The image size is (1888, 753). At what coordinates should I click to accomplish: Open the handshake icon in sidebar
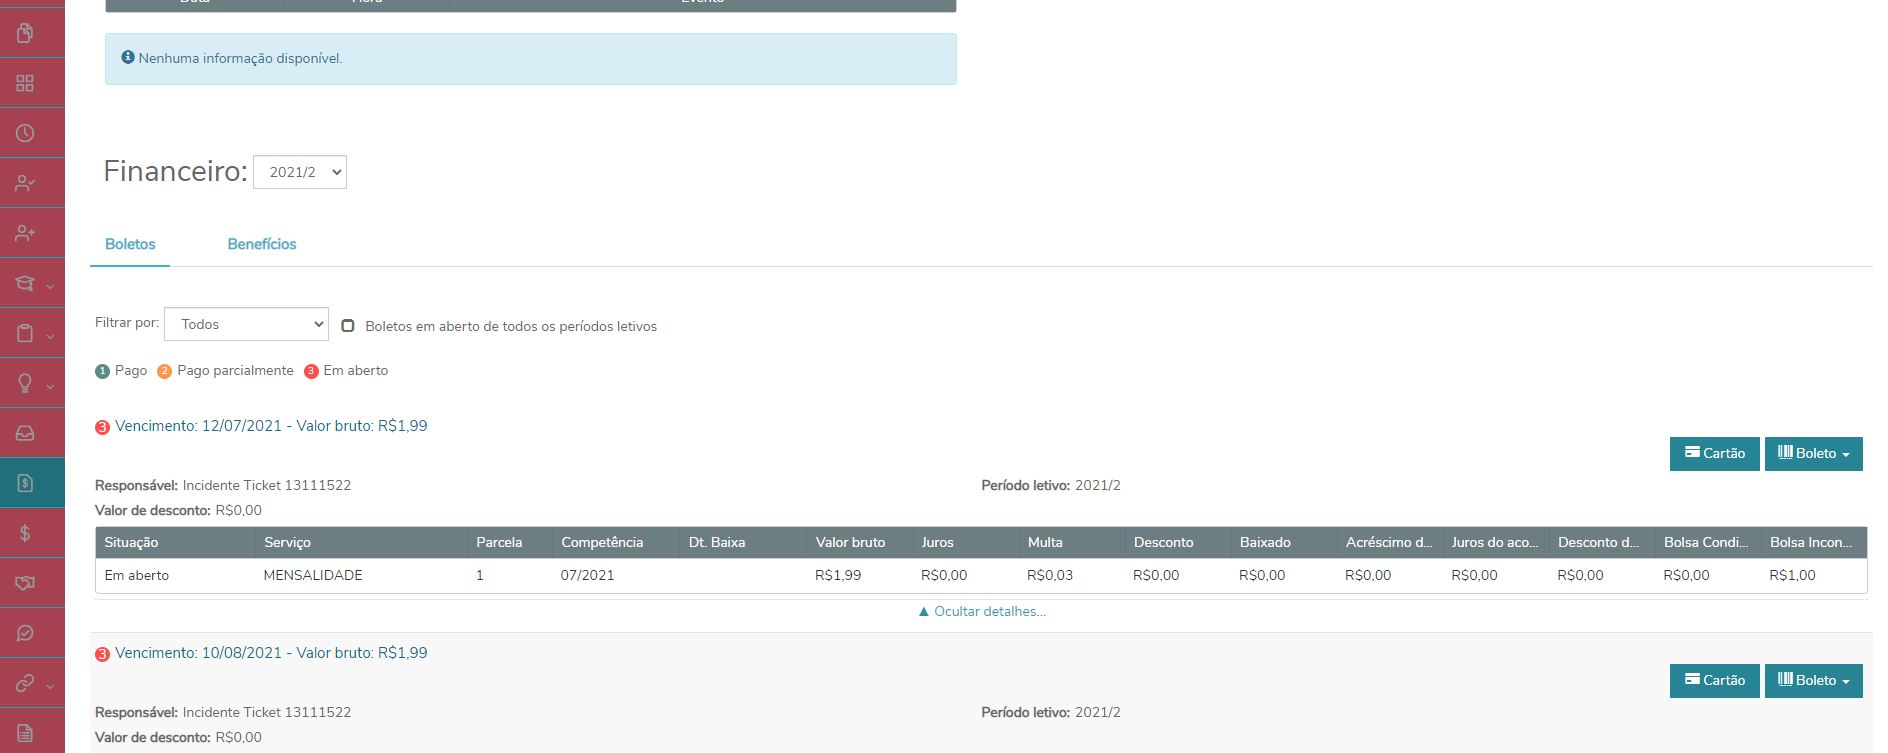pyautogui.click(x=26, y=583)
